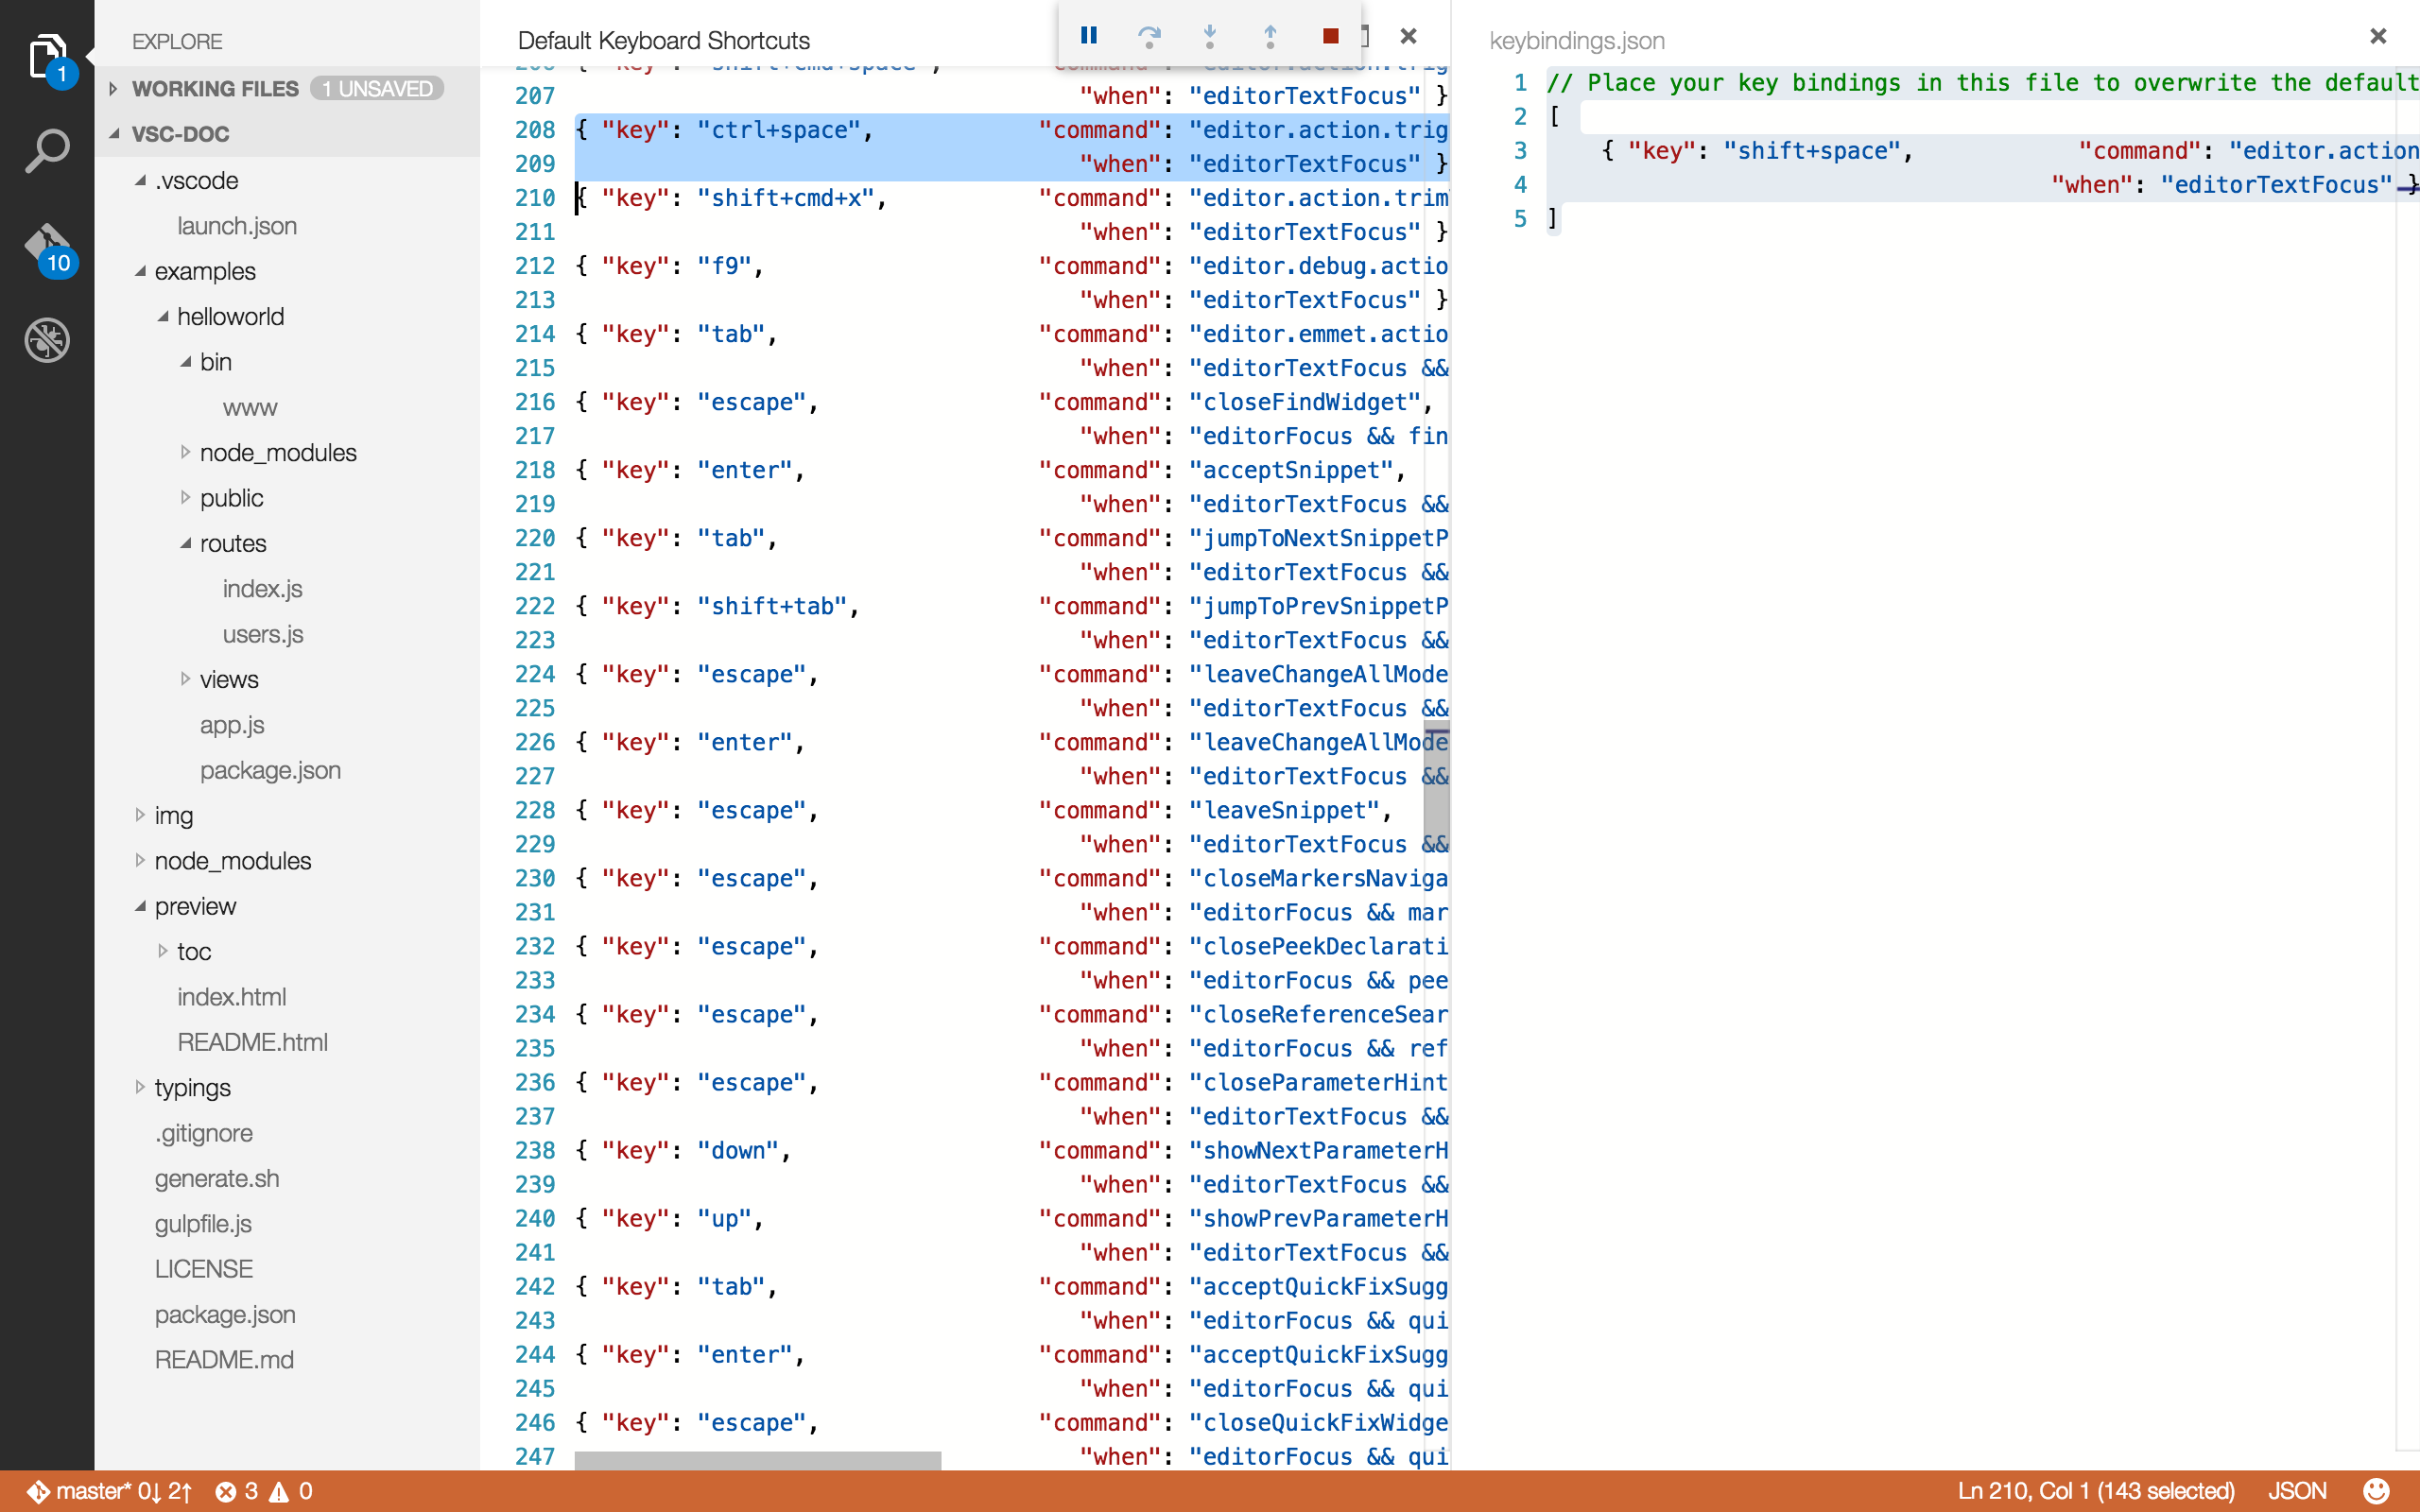Open the Debug view icon
The height and width of the screenshot is (1512, 2420).
point(46,340)
